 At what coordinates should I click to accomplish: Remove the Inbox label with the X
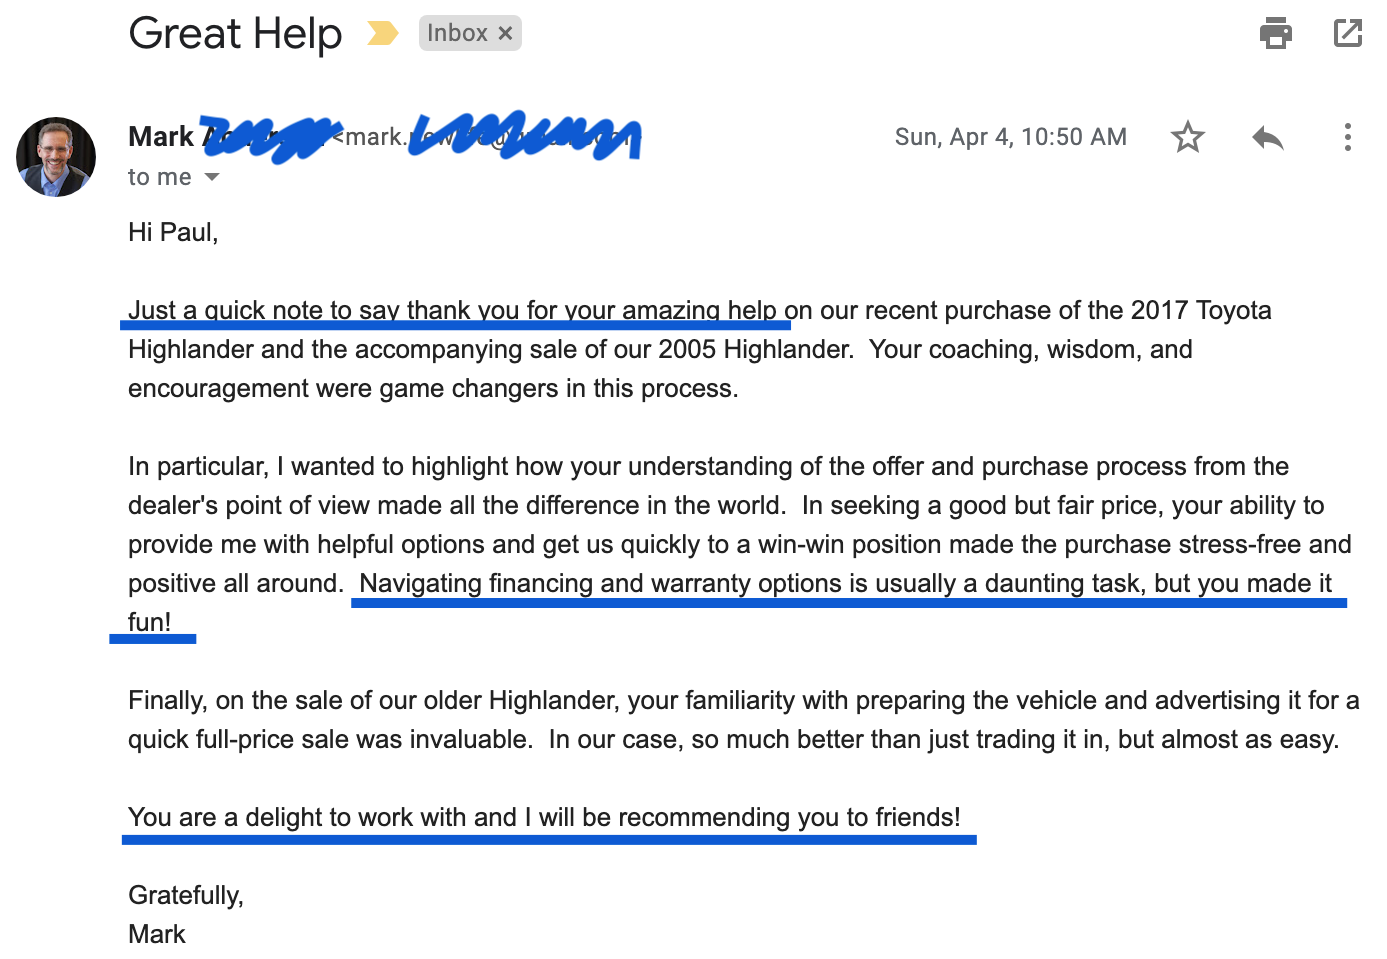(506, 33)
